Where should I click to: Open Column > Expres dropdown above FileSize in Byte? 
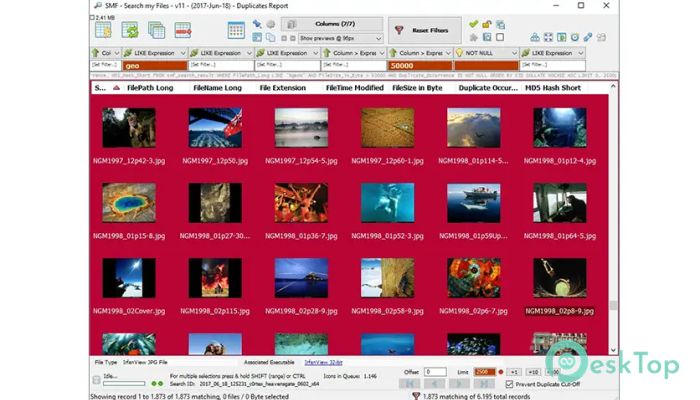click(448, 53)
